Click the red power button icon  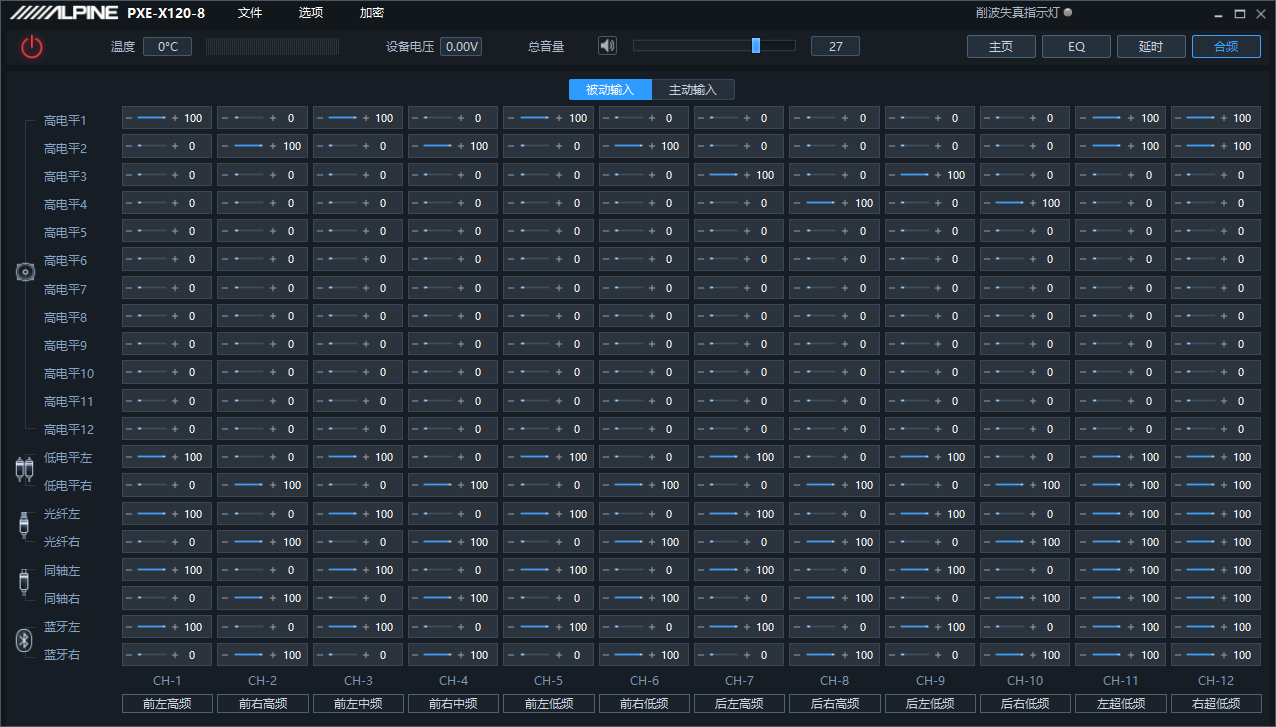click(32, 46)
